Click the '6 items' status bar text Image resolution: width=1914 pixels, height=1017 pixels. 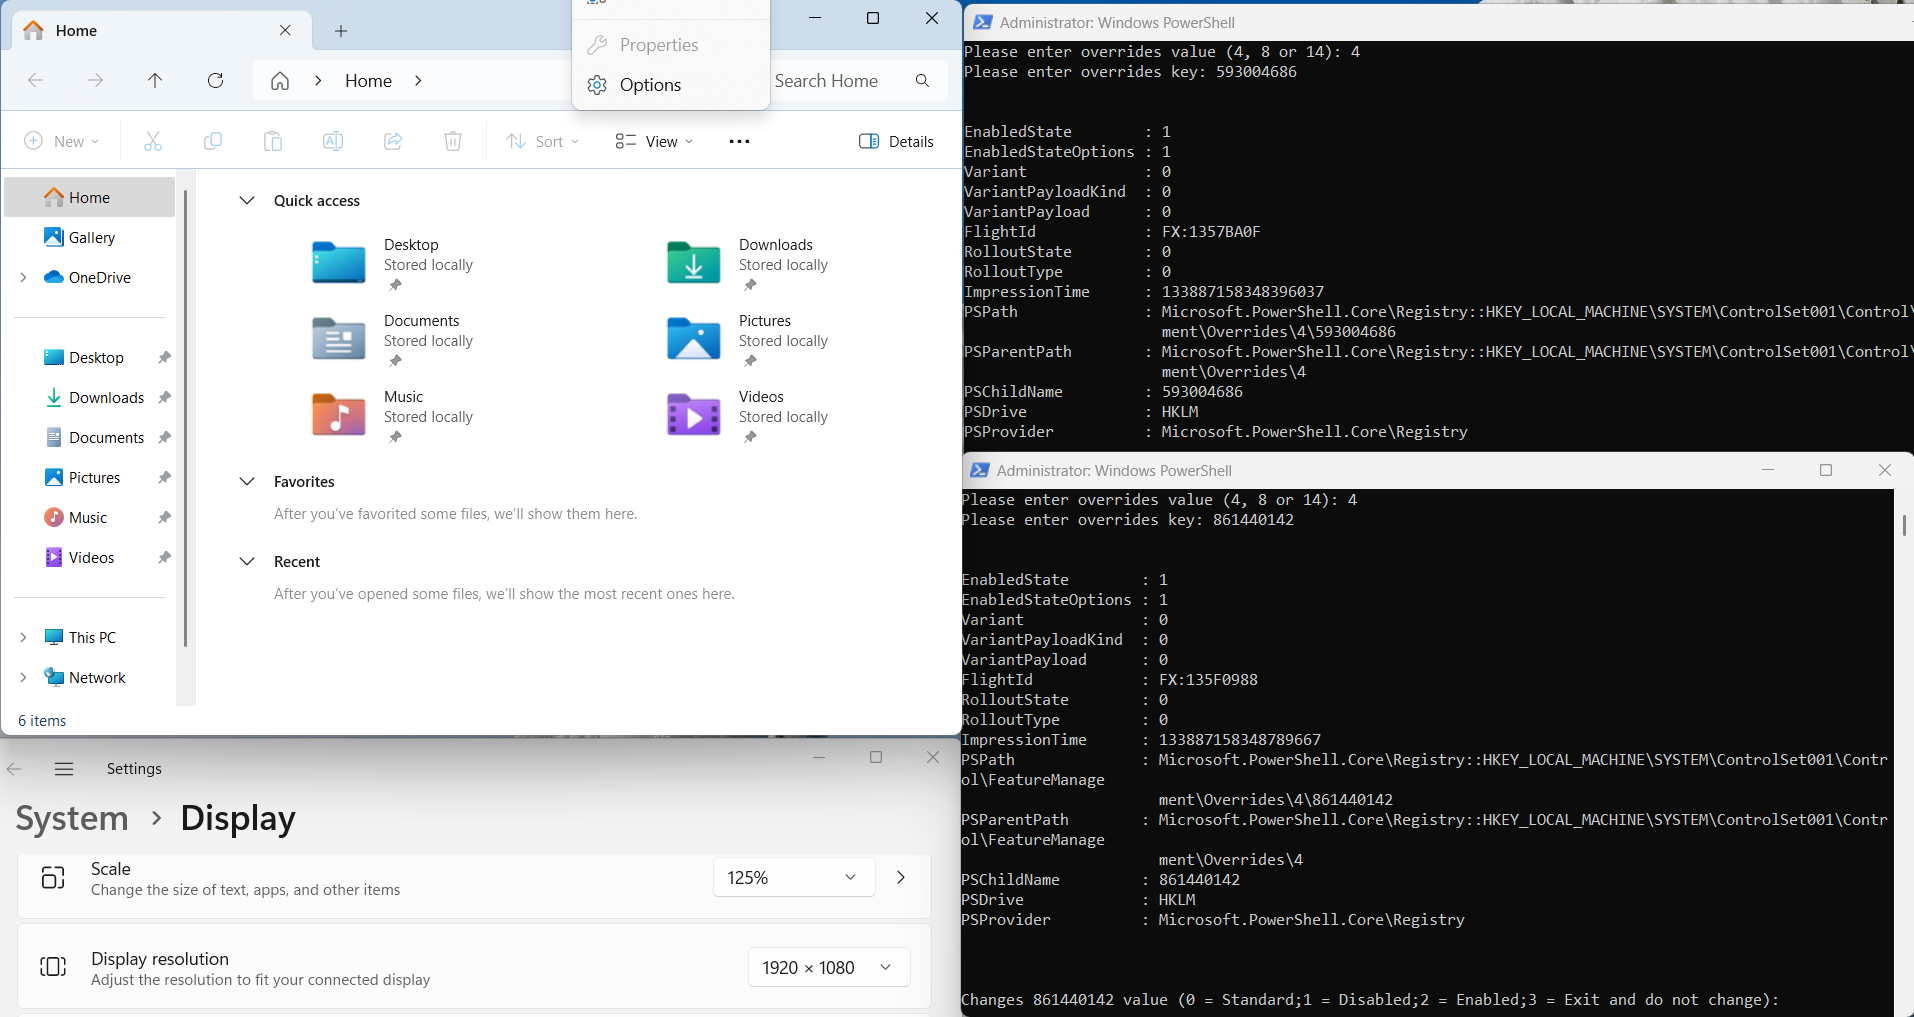42,721
